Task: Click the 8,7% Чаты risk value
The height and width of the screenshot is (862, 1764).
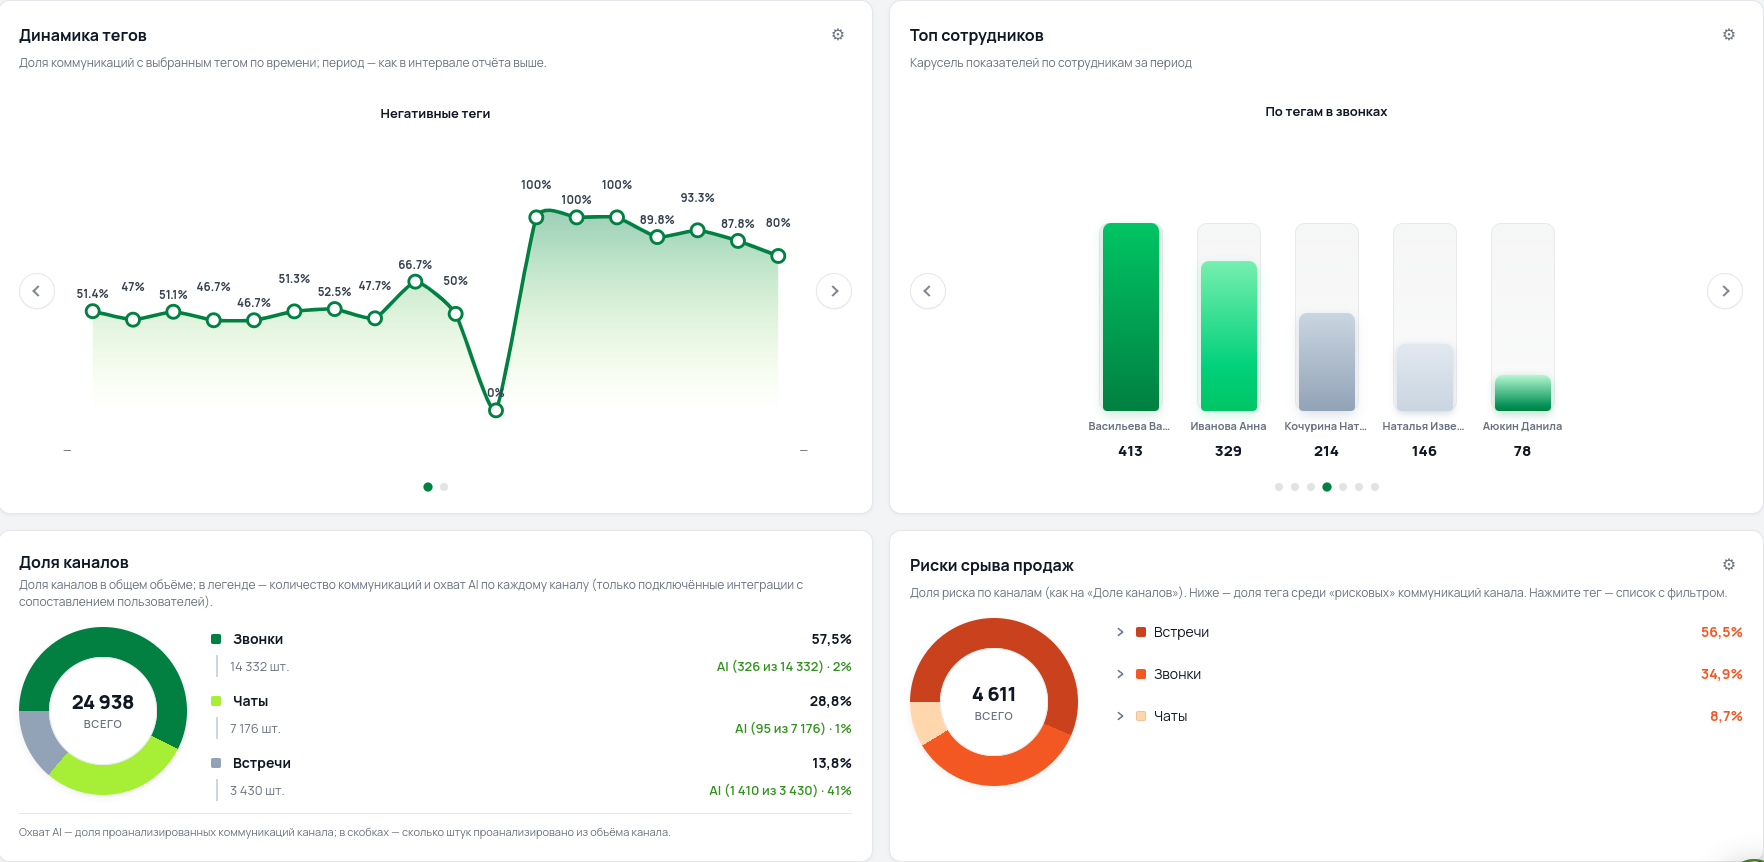Action: [x=1726, y=716]
